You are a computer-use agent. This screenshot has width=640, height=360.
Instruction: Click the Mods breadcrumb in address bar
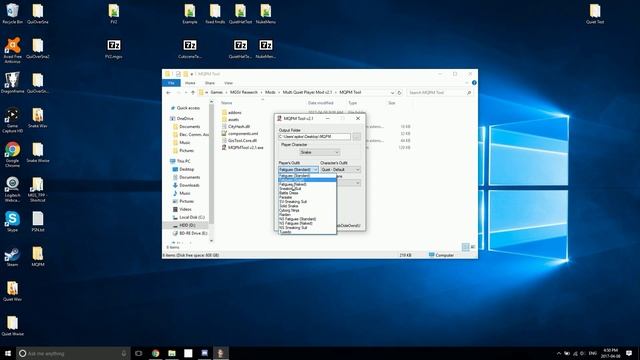[270, 93]
